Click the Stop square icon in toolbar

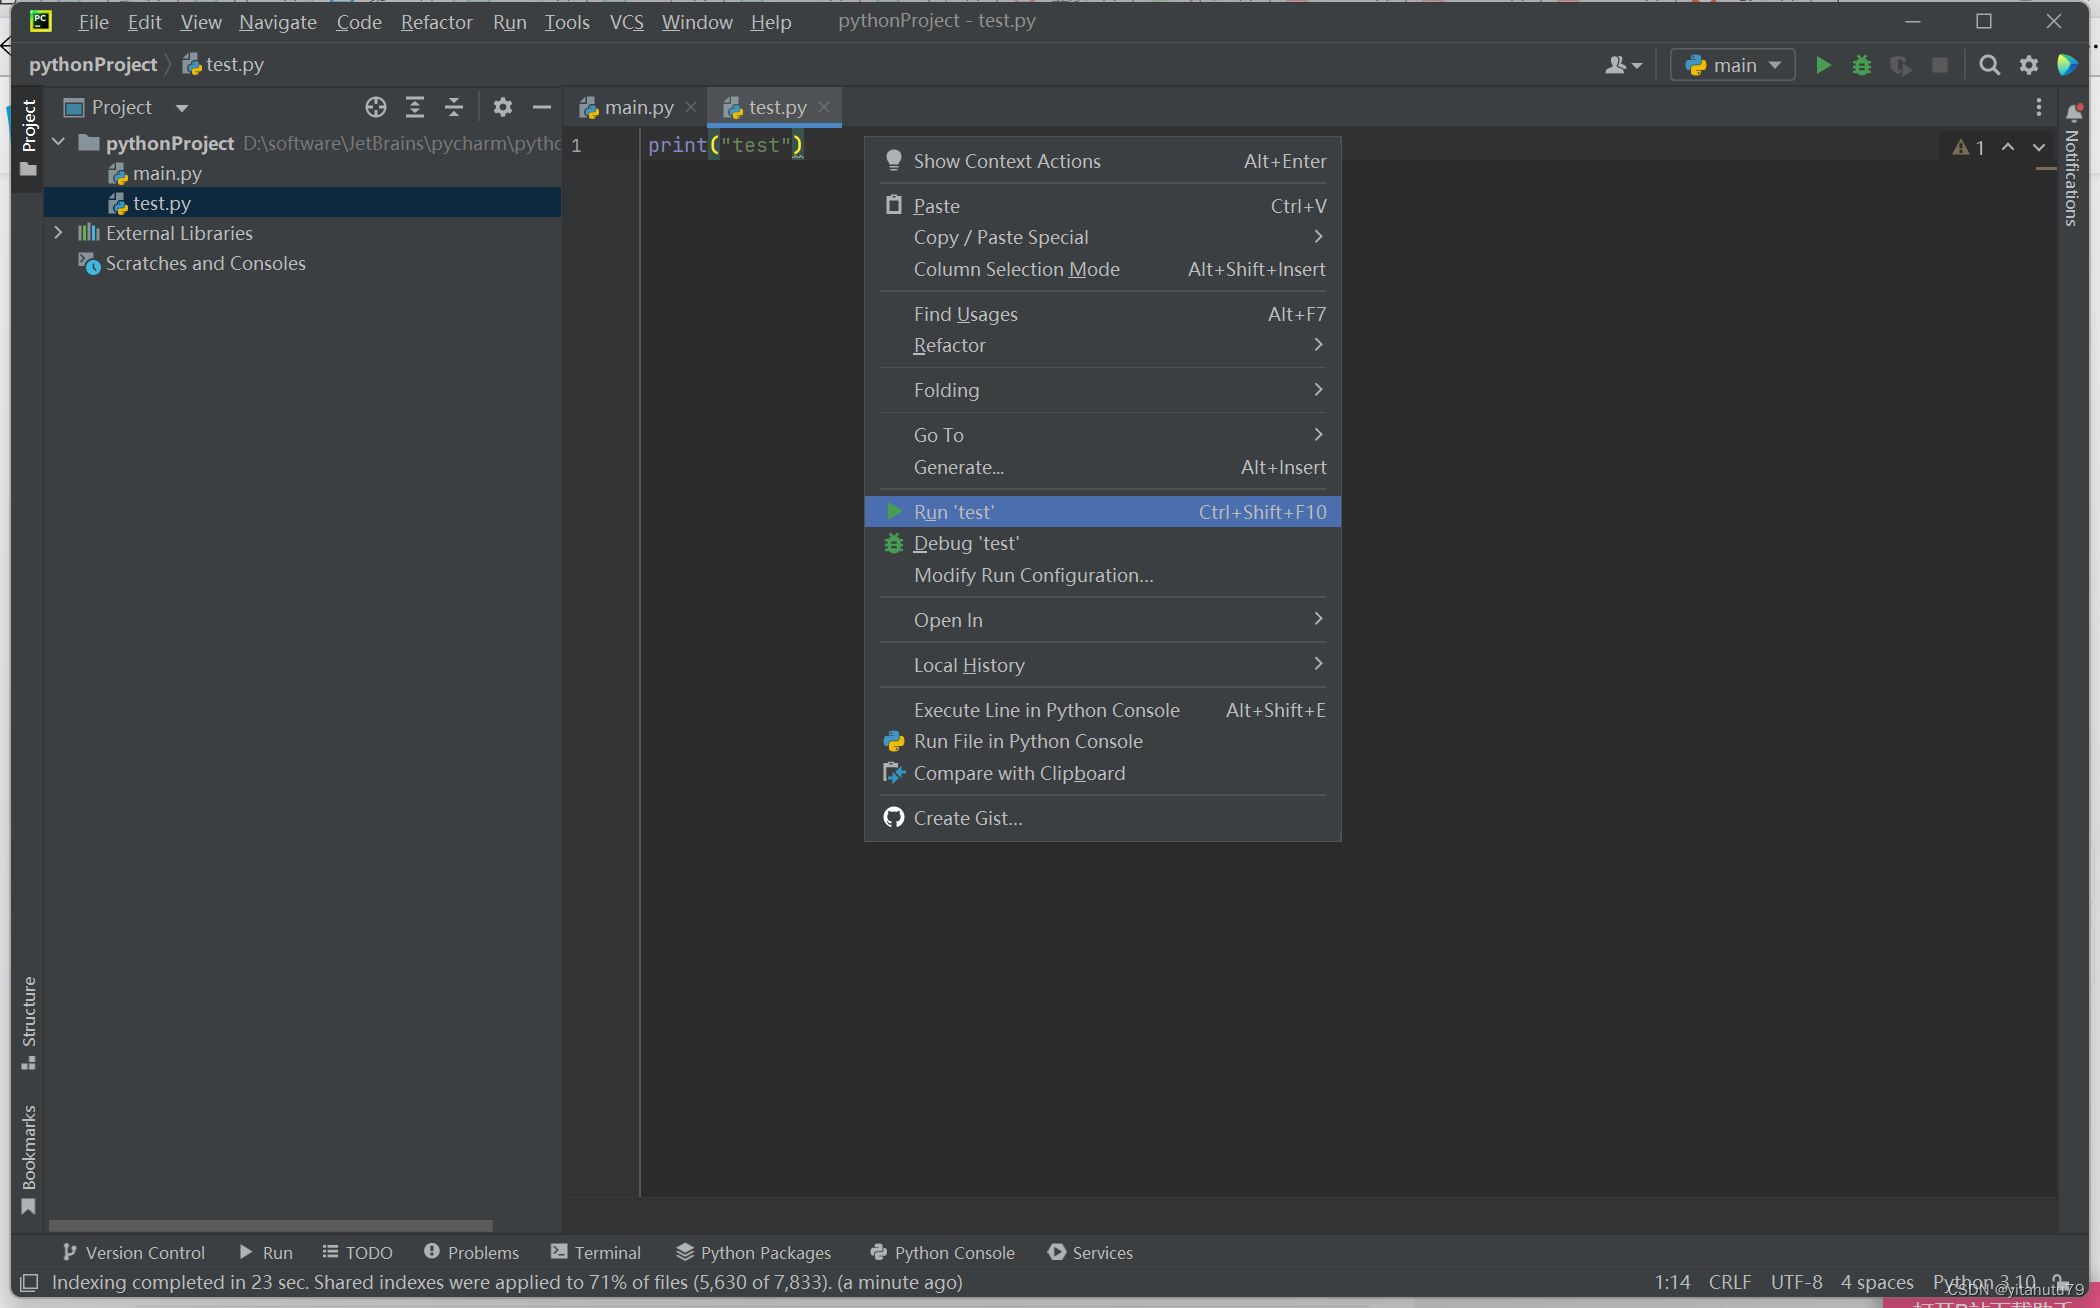[x=1940, y=65]
